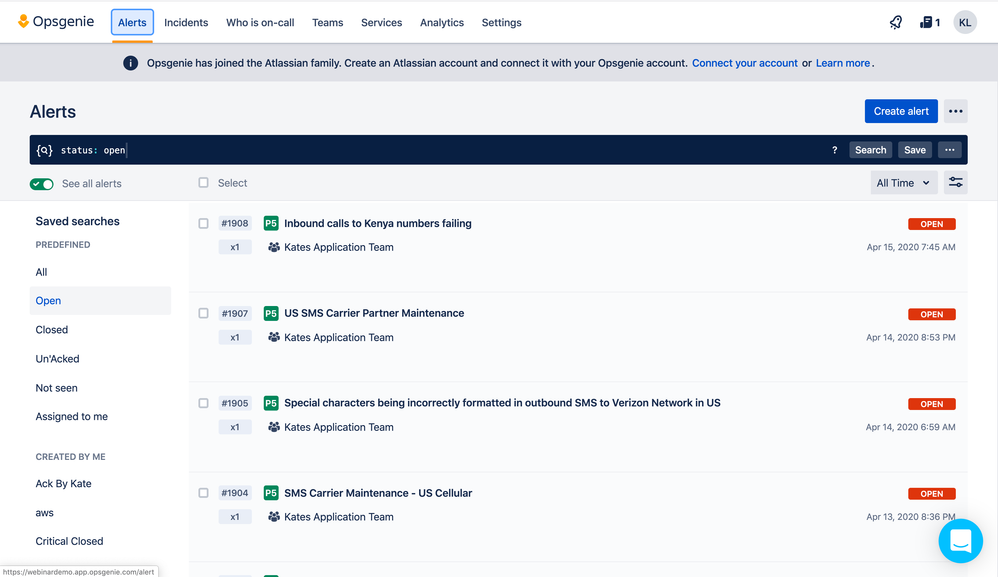Follow the Connect your account link

click(744, 62)
